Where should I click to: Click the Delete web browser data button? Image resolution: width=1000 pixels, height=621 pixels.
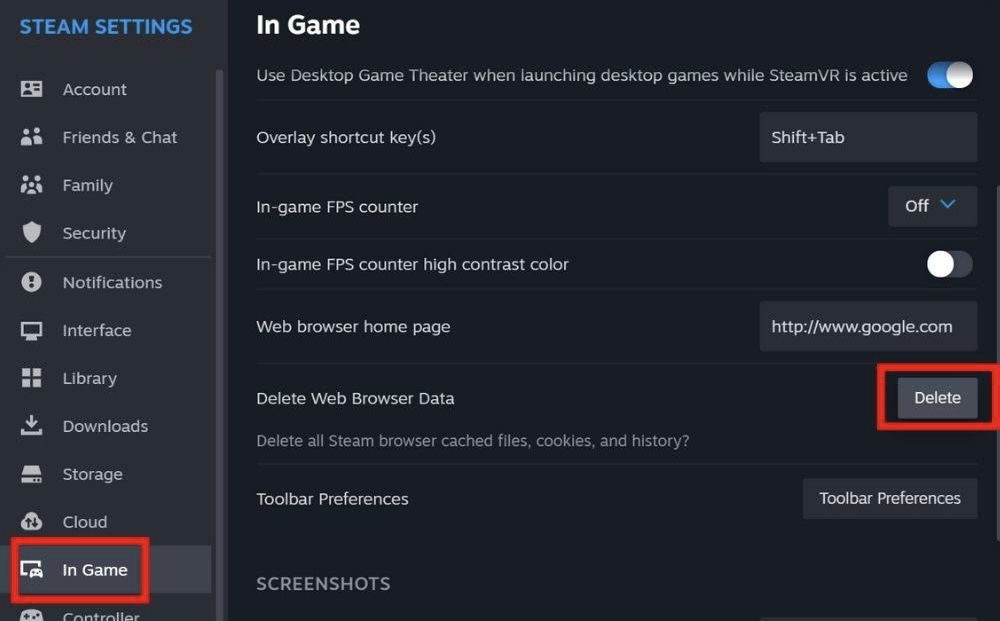click(937, 397)
